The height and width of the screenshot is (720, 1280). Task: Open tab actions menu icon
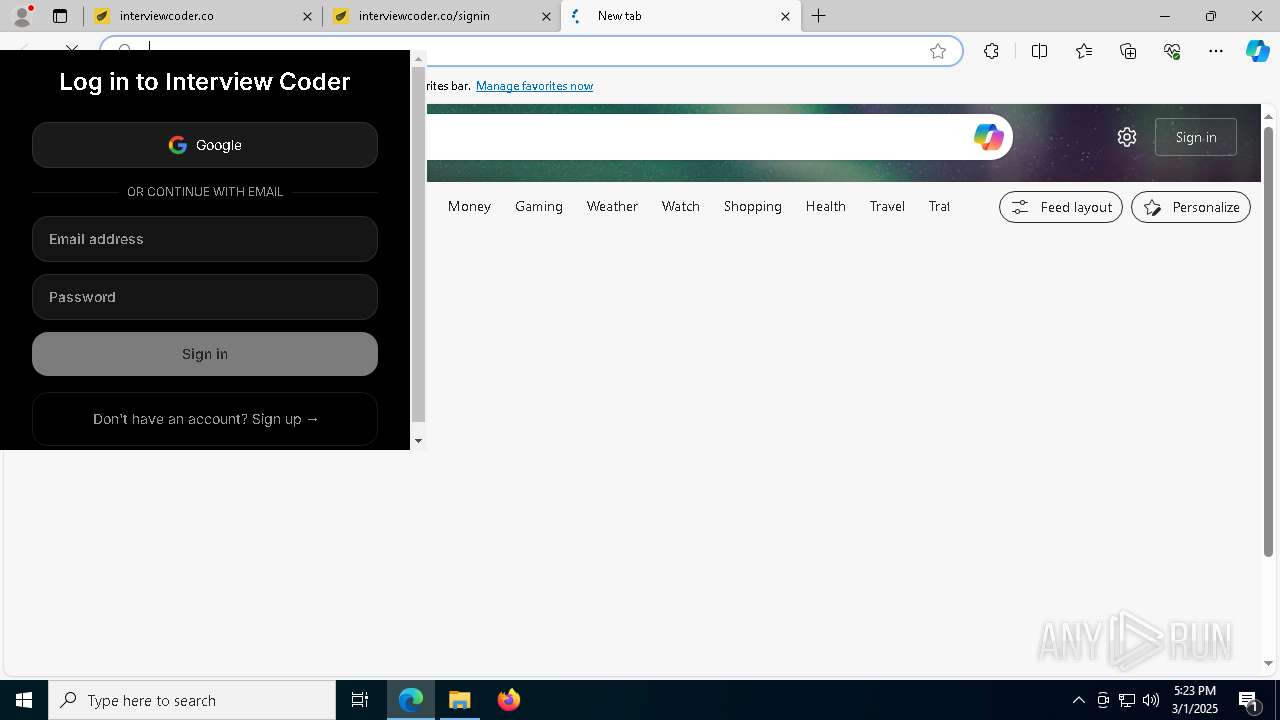[60, 16]
